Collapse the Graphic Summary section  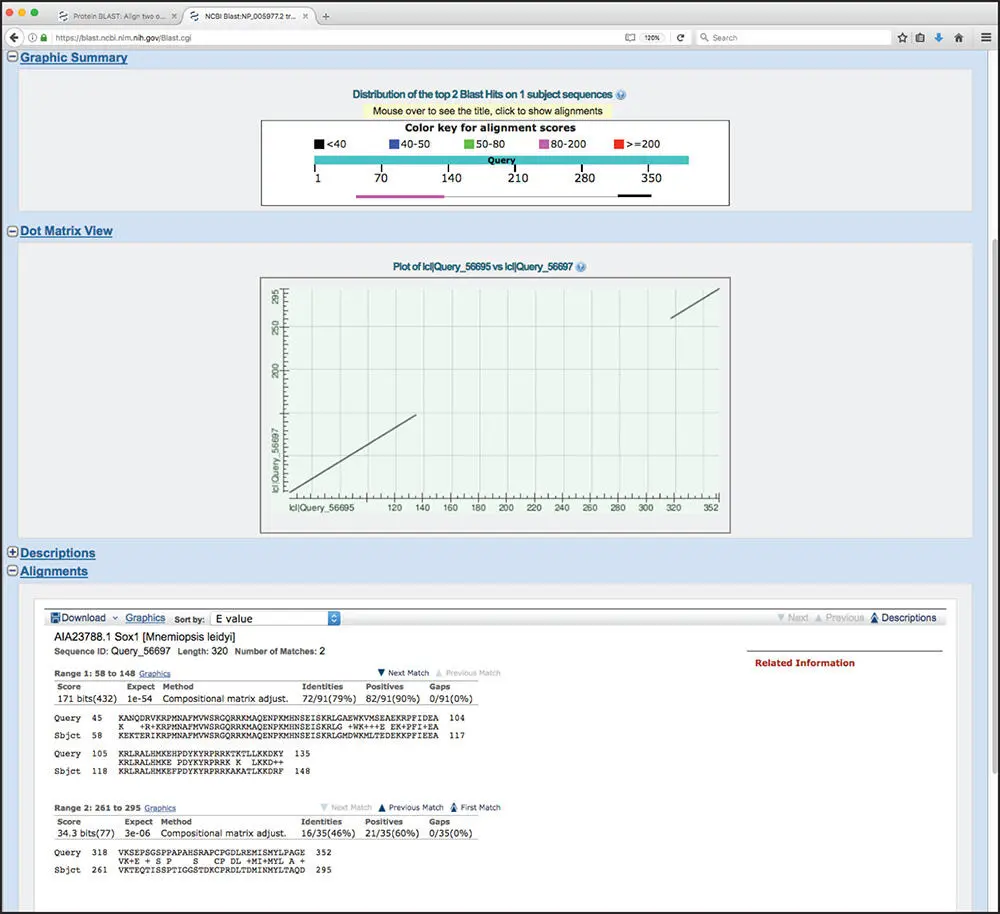(x=12, y=57)
